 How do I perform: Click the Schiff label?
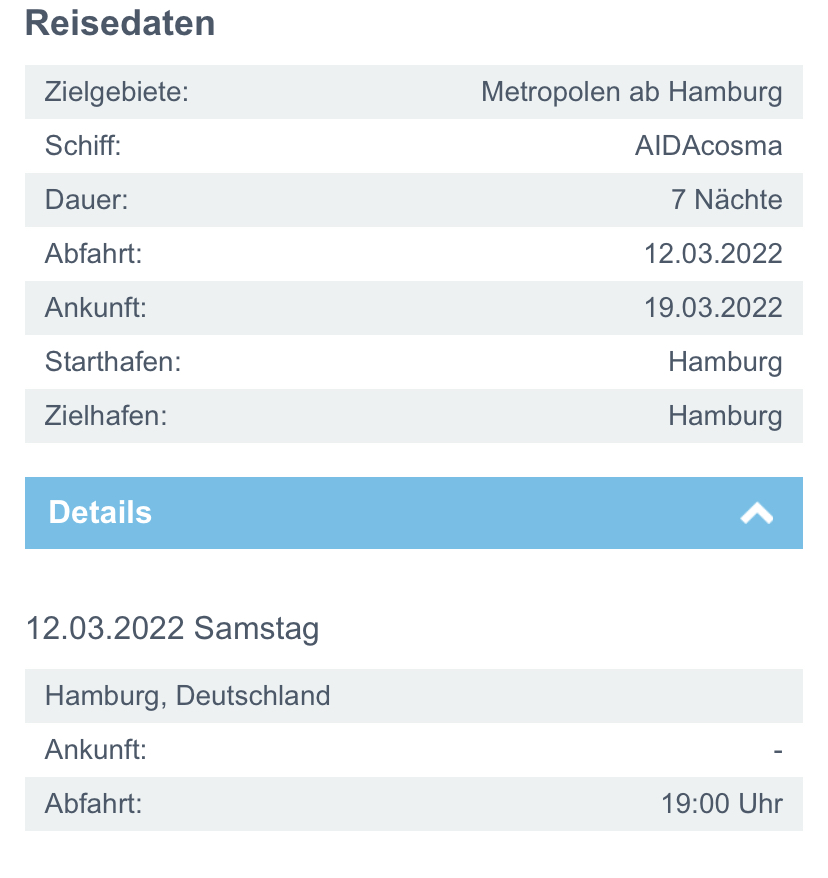coord(83,147)
